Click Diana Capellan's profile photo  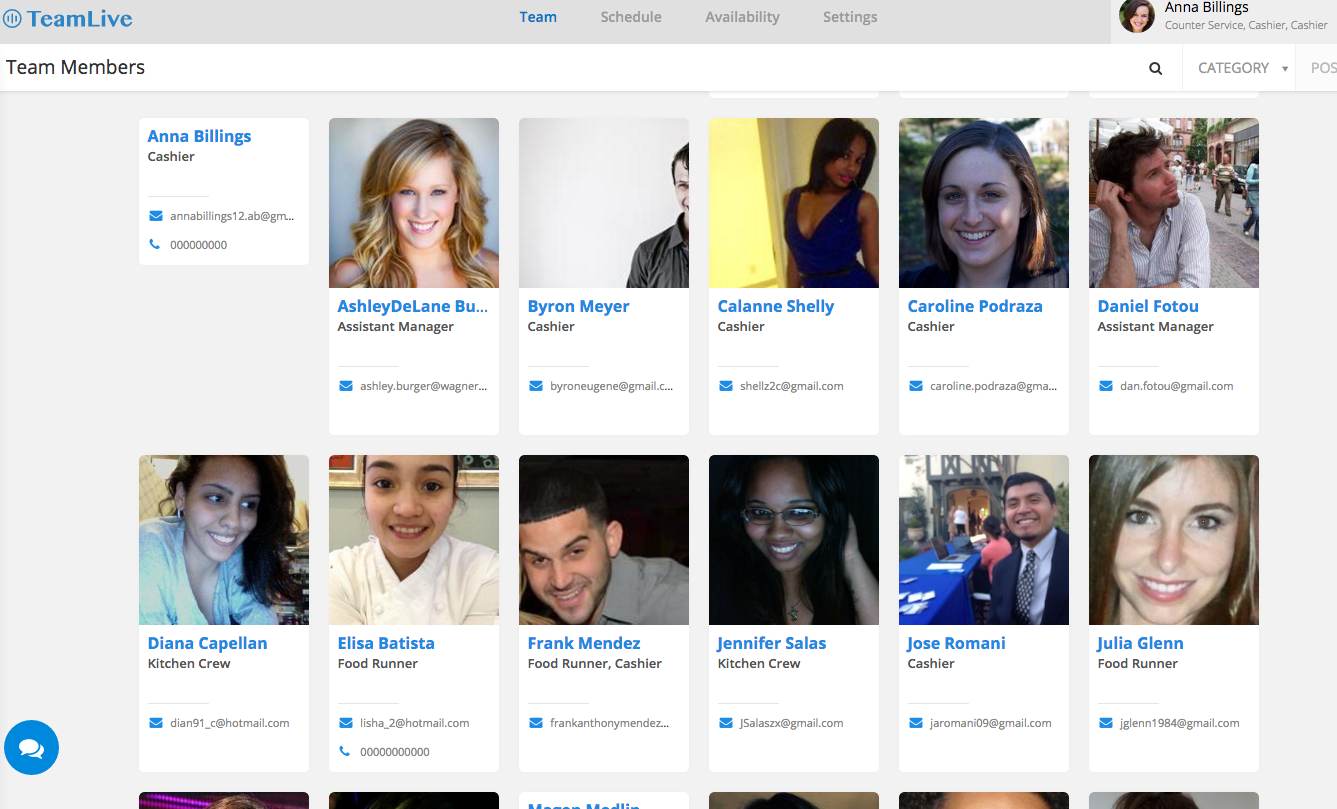coord(224,540)
